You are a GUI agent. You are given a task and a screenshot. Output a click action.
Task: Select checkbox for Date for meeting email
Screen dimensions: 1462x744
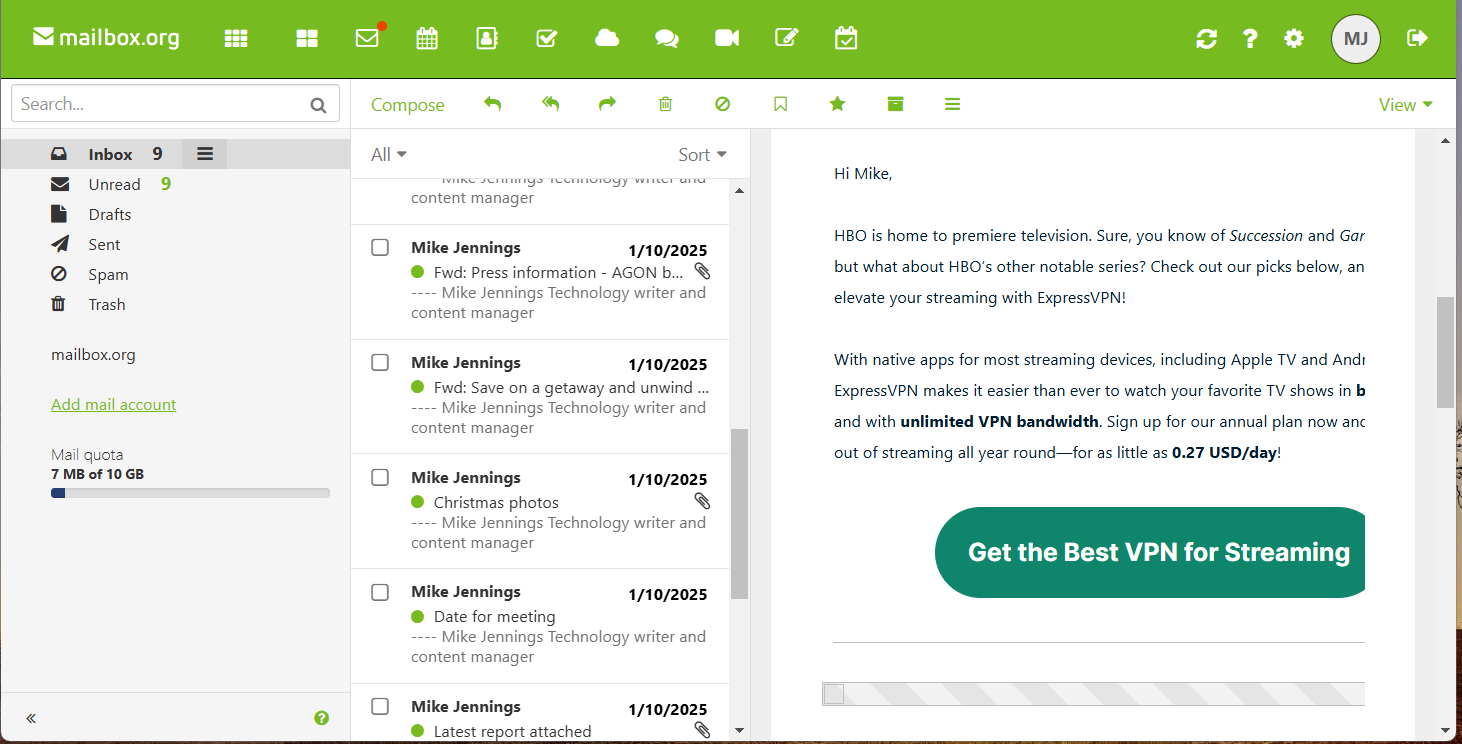[x=380, y=592]
